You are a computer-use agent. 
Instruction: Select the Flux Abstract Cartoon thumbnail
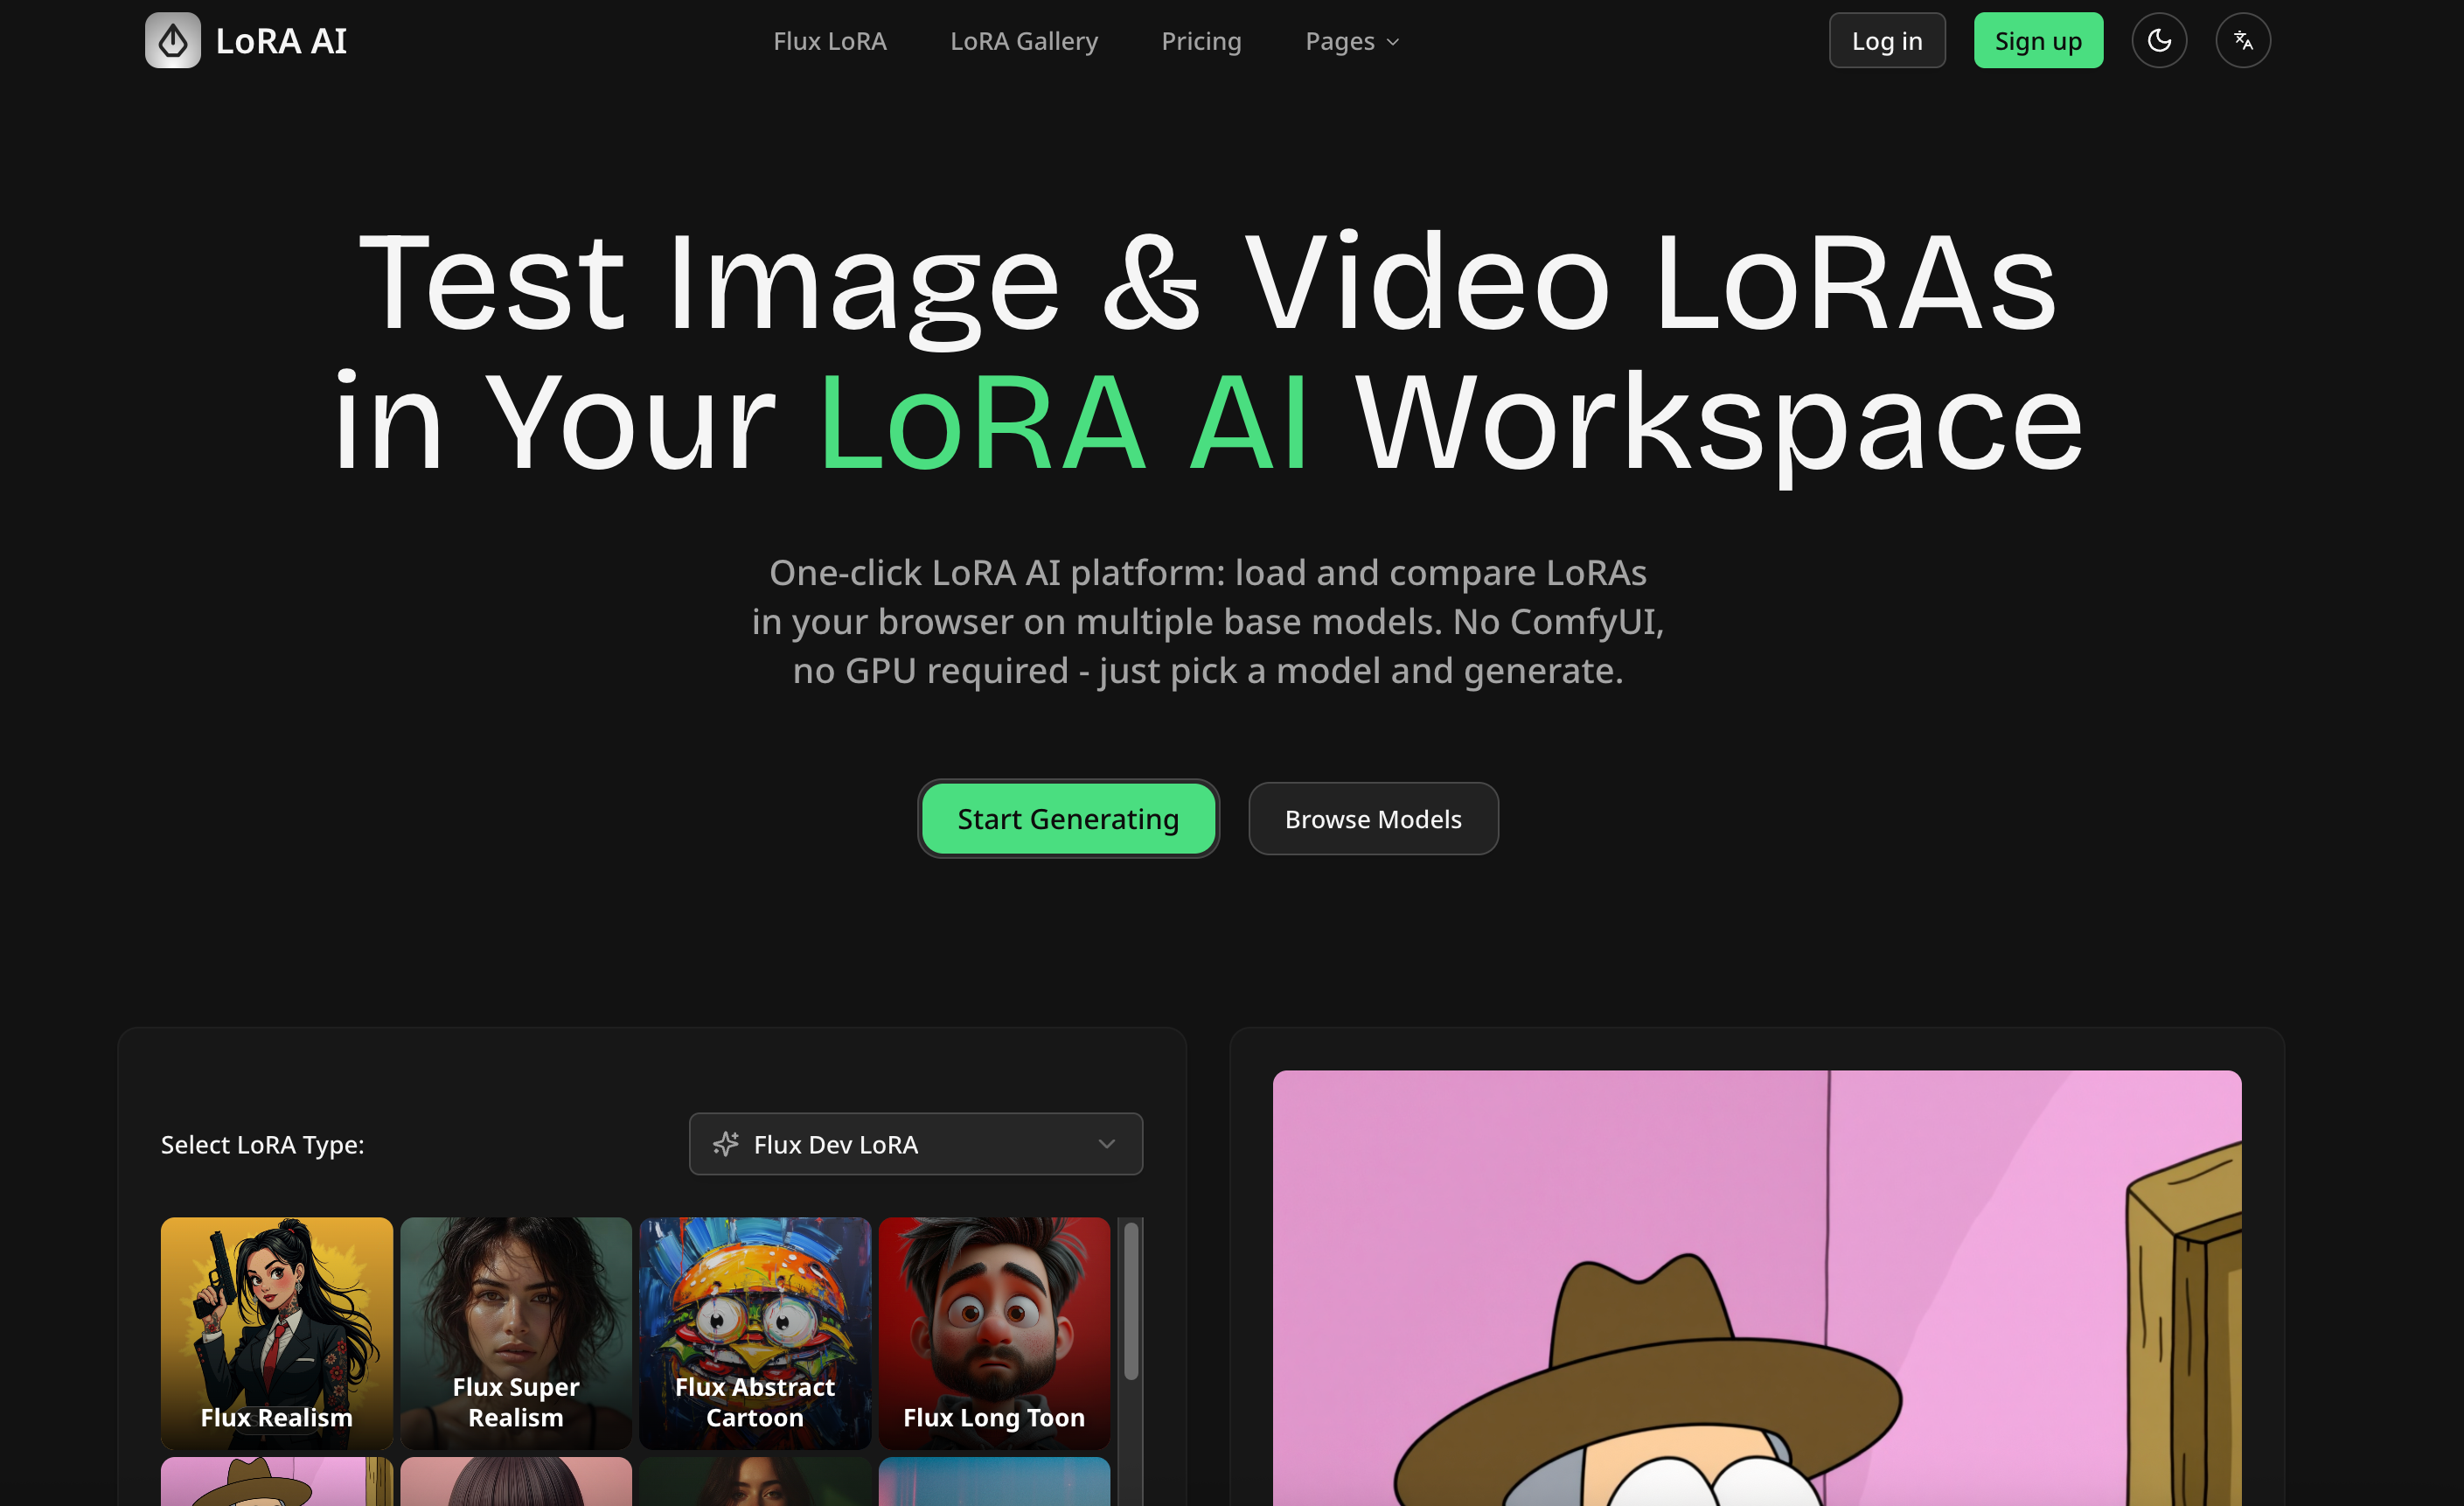[x=754, y=1334]
